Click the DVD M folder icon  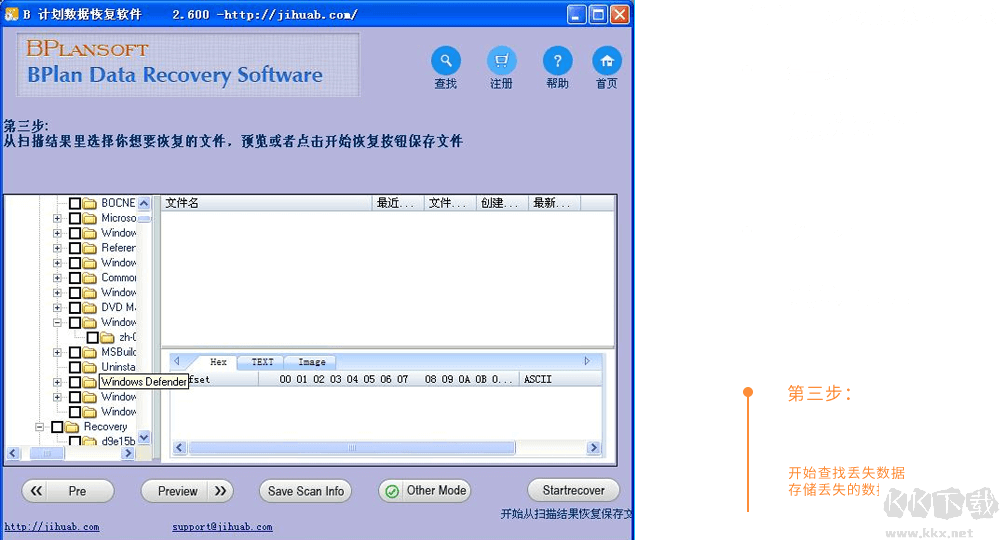[x=90, y=307]
